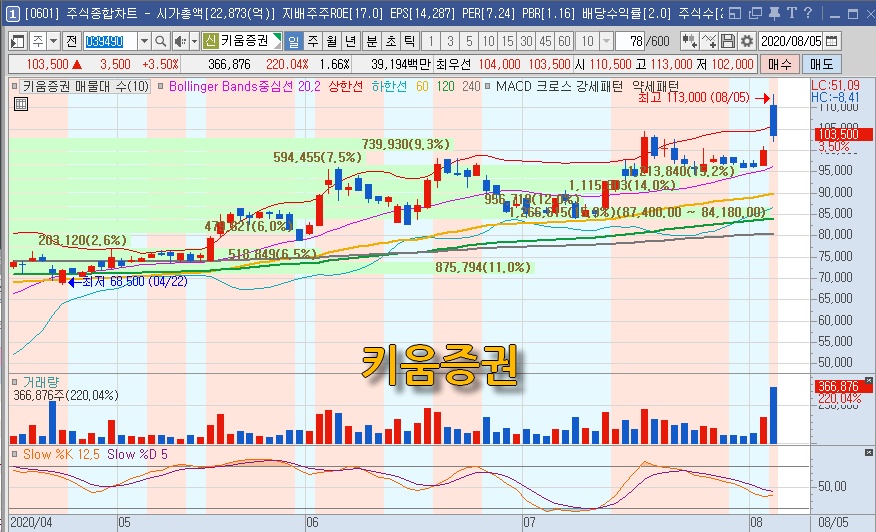Open the date calendar picker icon
The height and width of the screenshot is (532, 876).
click(x=832, y=41)
